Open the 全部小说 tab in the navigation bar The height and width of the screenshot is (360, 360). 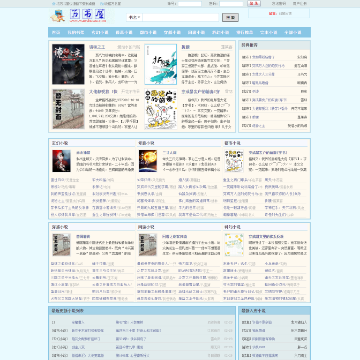click(x=293, y=32)
